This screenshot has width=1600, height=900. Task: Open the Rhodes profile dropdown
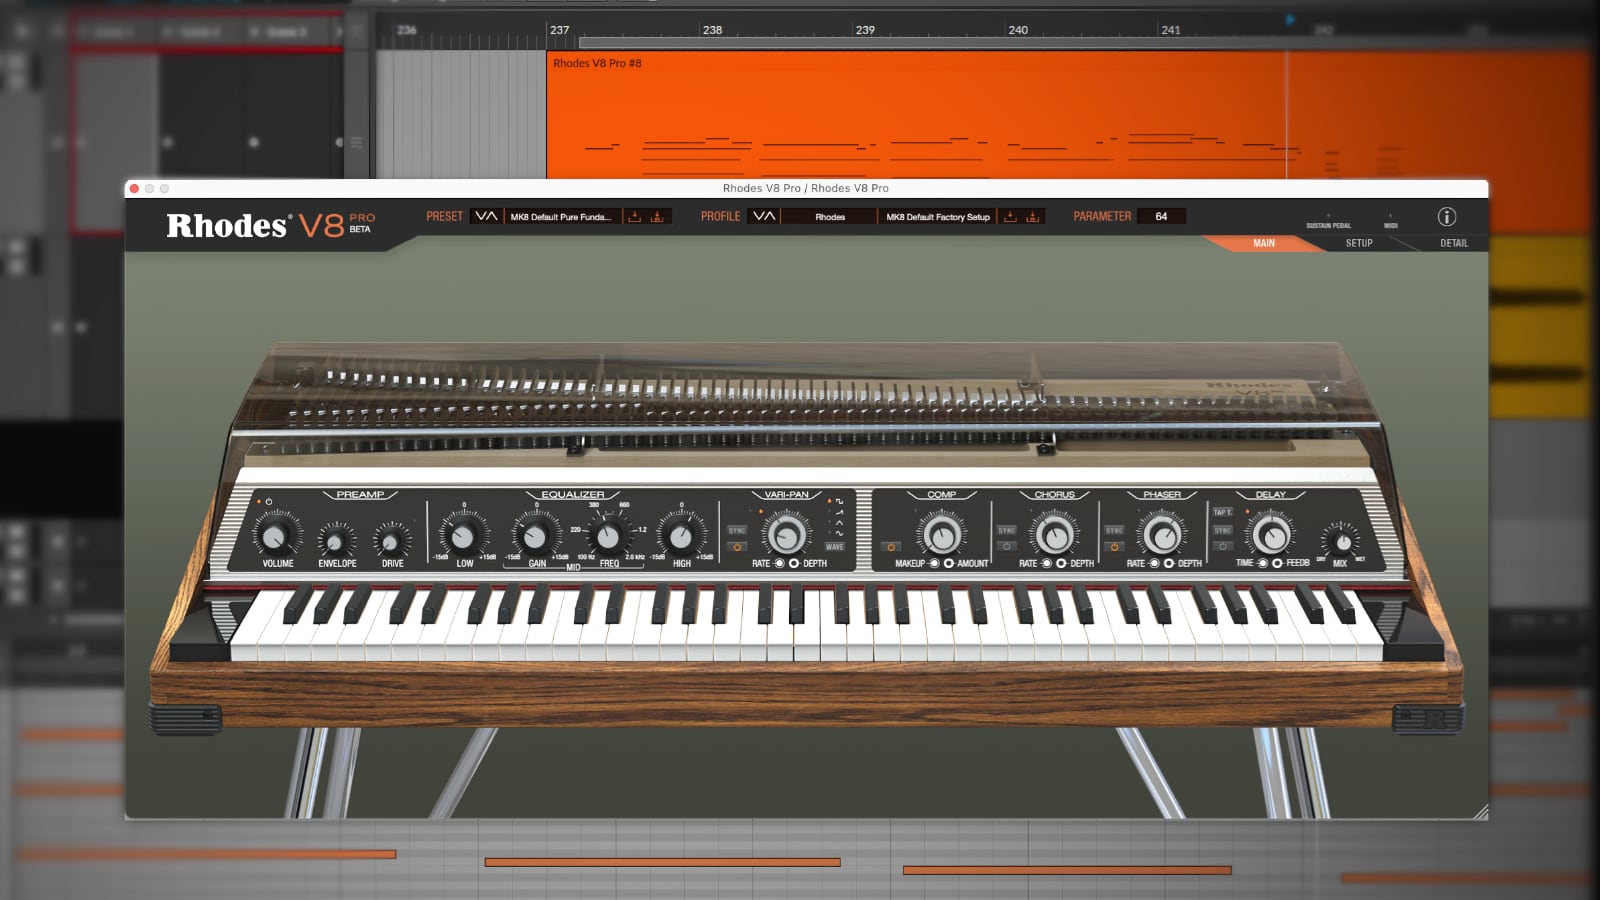[x=830, y=216]
